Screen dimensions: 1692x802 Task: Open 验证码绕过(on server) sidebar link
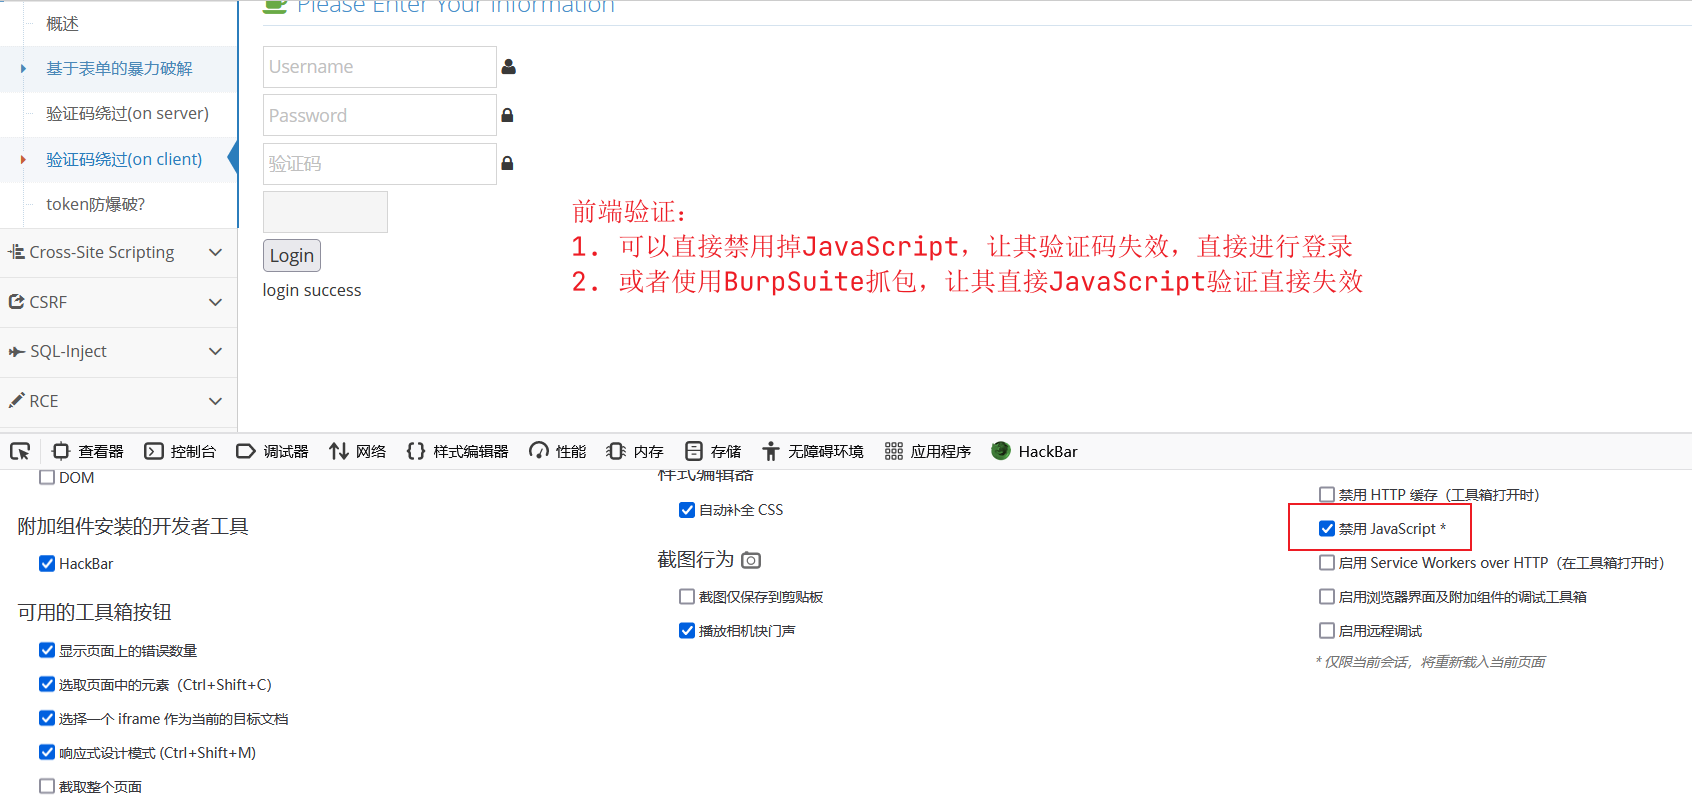click(x=127, y=113)
